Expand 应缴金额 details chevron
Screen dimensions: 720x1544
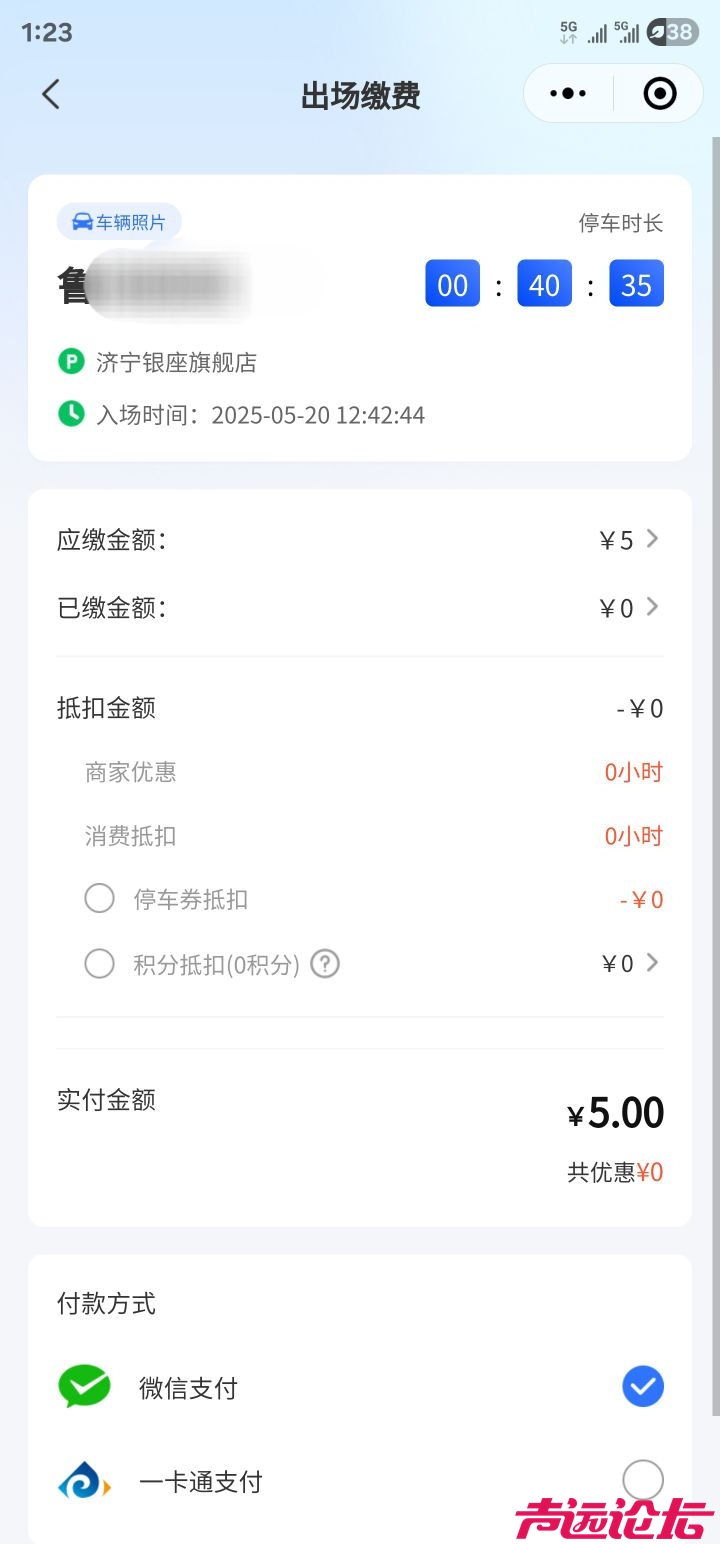(x=653, y=539)
